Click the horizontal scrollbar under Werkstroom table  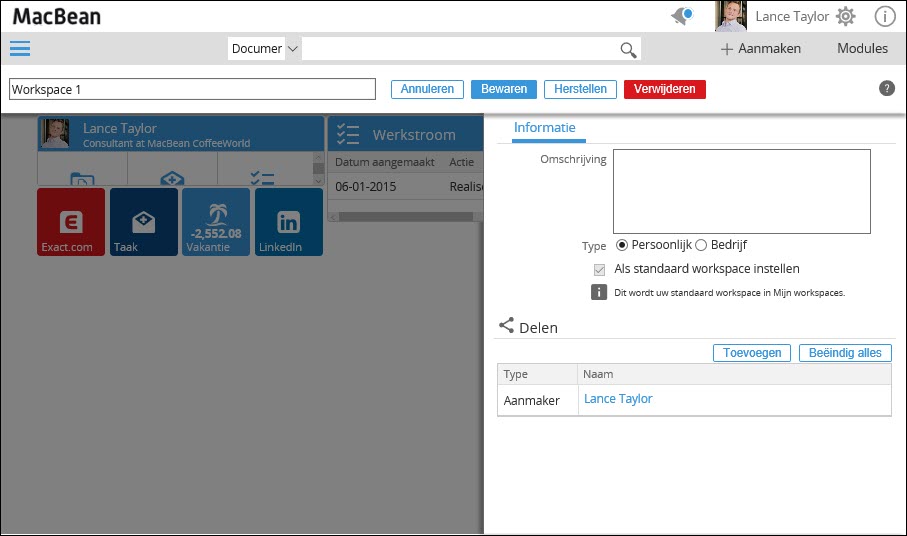[x=405, y=217]
